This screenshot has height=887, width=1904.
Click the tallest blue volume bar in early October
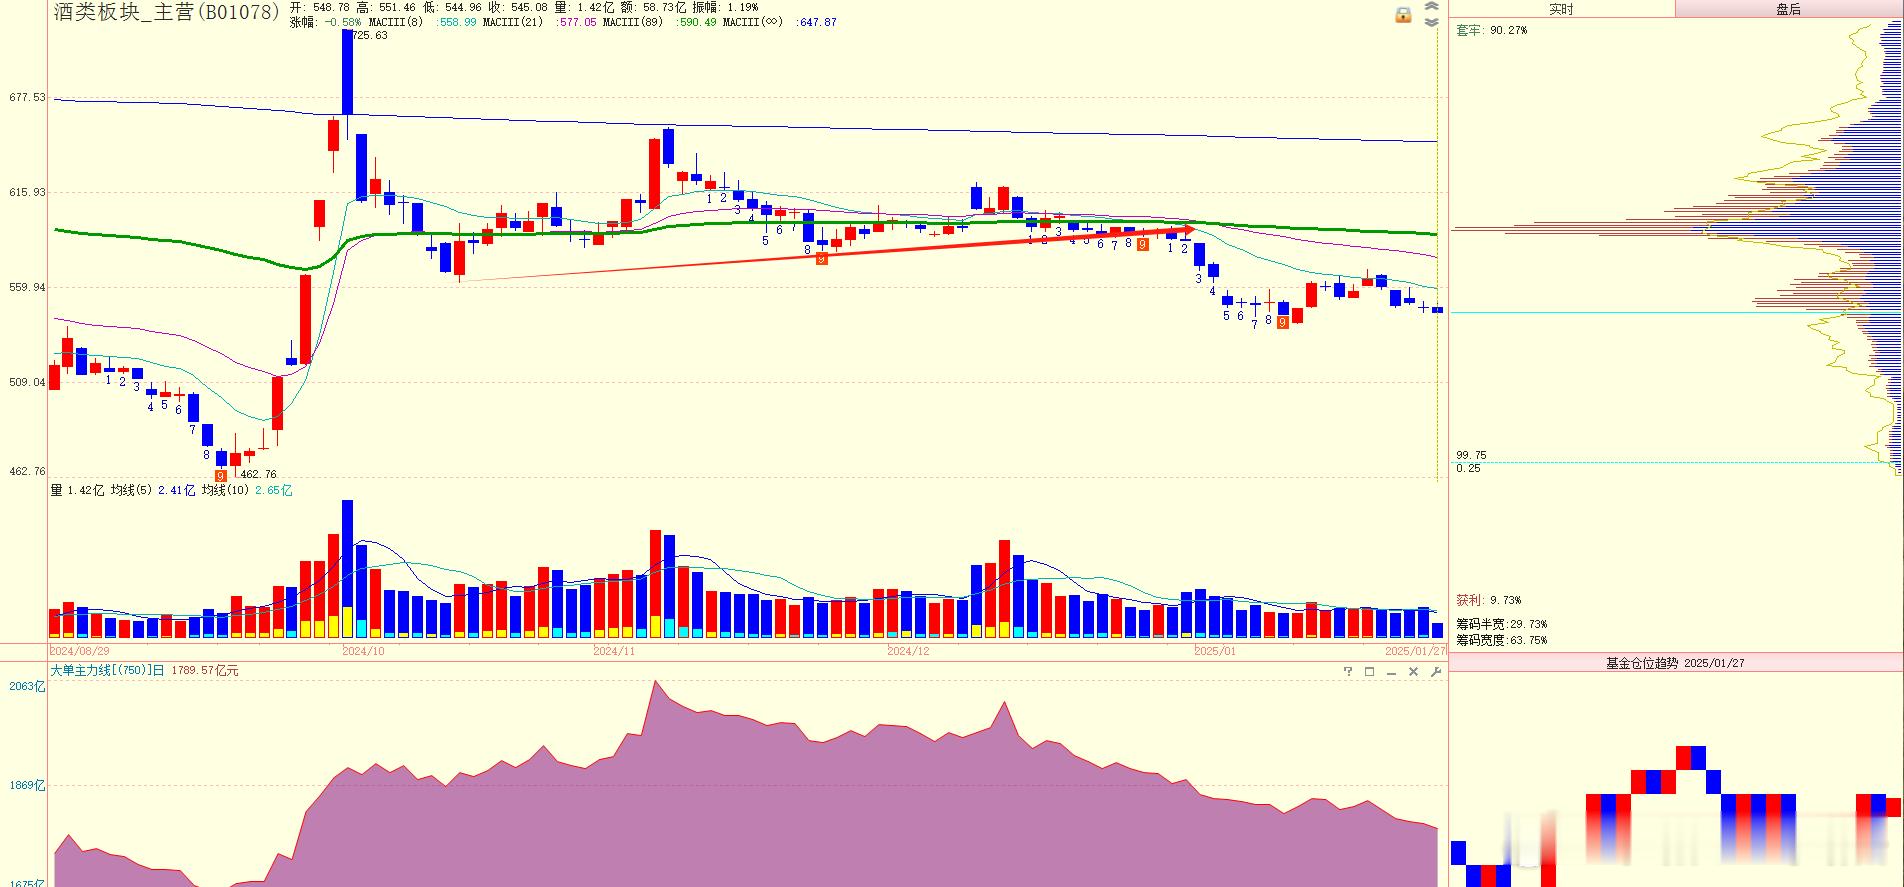tap(348, 568)
